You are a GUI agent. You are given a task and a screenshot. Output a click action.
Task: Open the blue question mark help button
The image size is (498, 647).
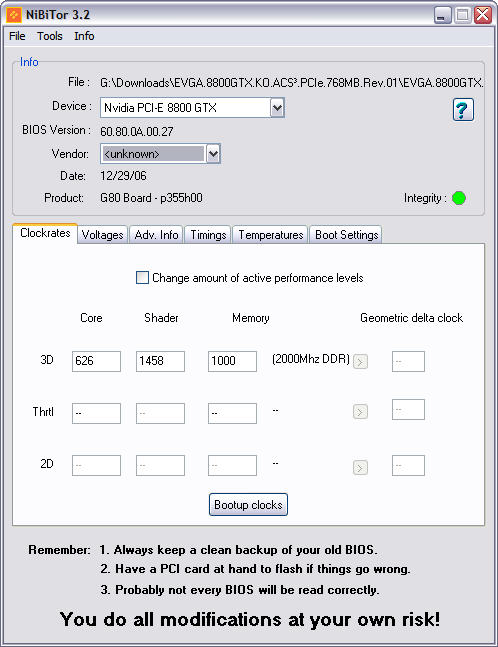click(463, 110)
